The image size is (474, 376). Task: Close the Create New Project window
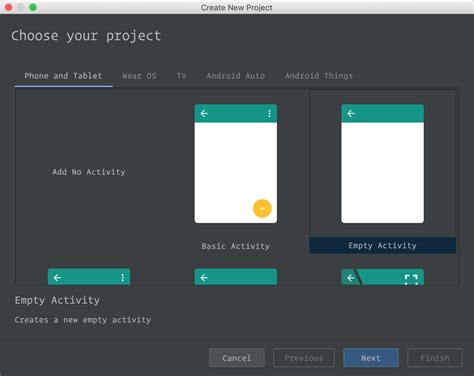click(x=8, y=7)
